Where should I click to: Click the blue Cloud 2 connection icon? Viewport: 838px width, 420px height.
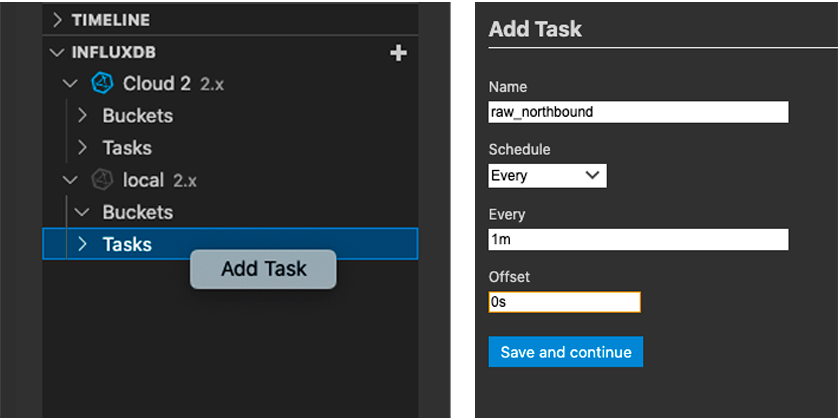[x=102, y=83]
